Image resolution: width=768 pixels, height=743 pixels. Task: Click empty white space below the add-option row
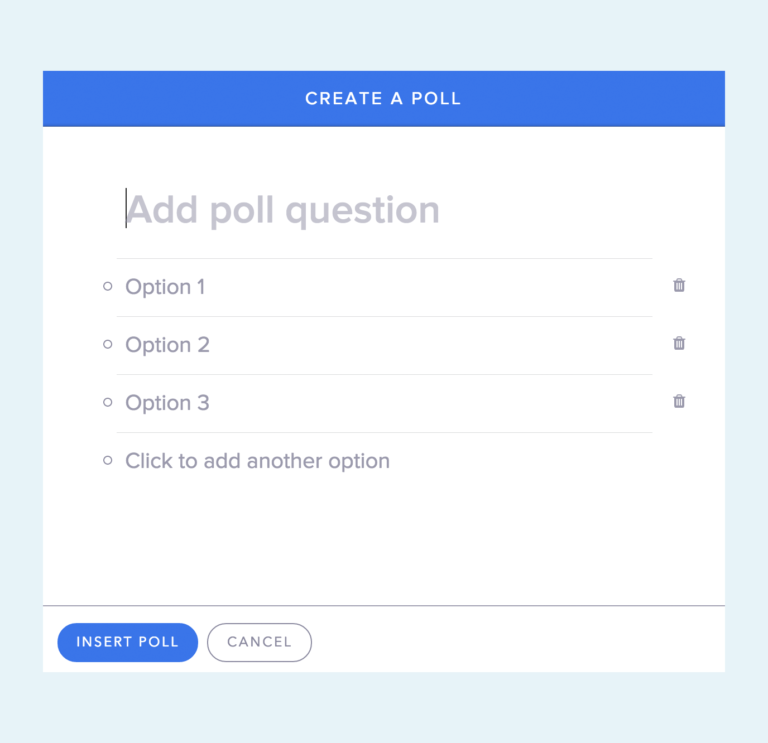[384, 539]
